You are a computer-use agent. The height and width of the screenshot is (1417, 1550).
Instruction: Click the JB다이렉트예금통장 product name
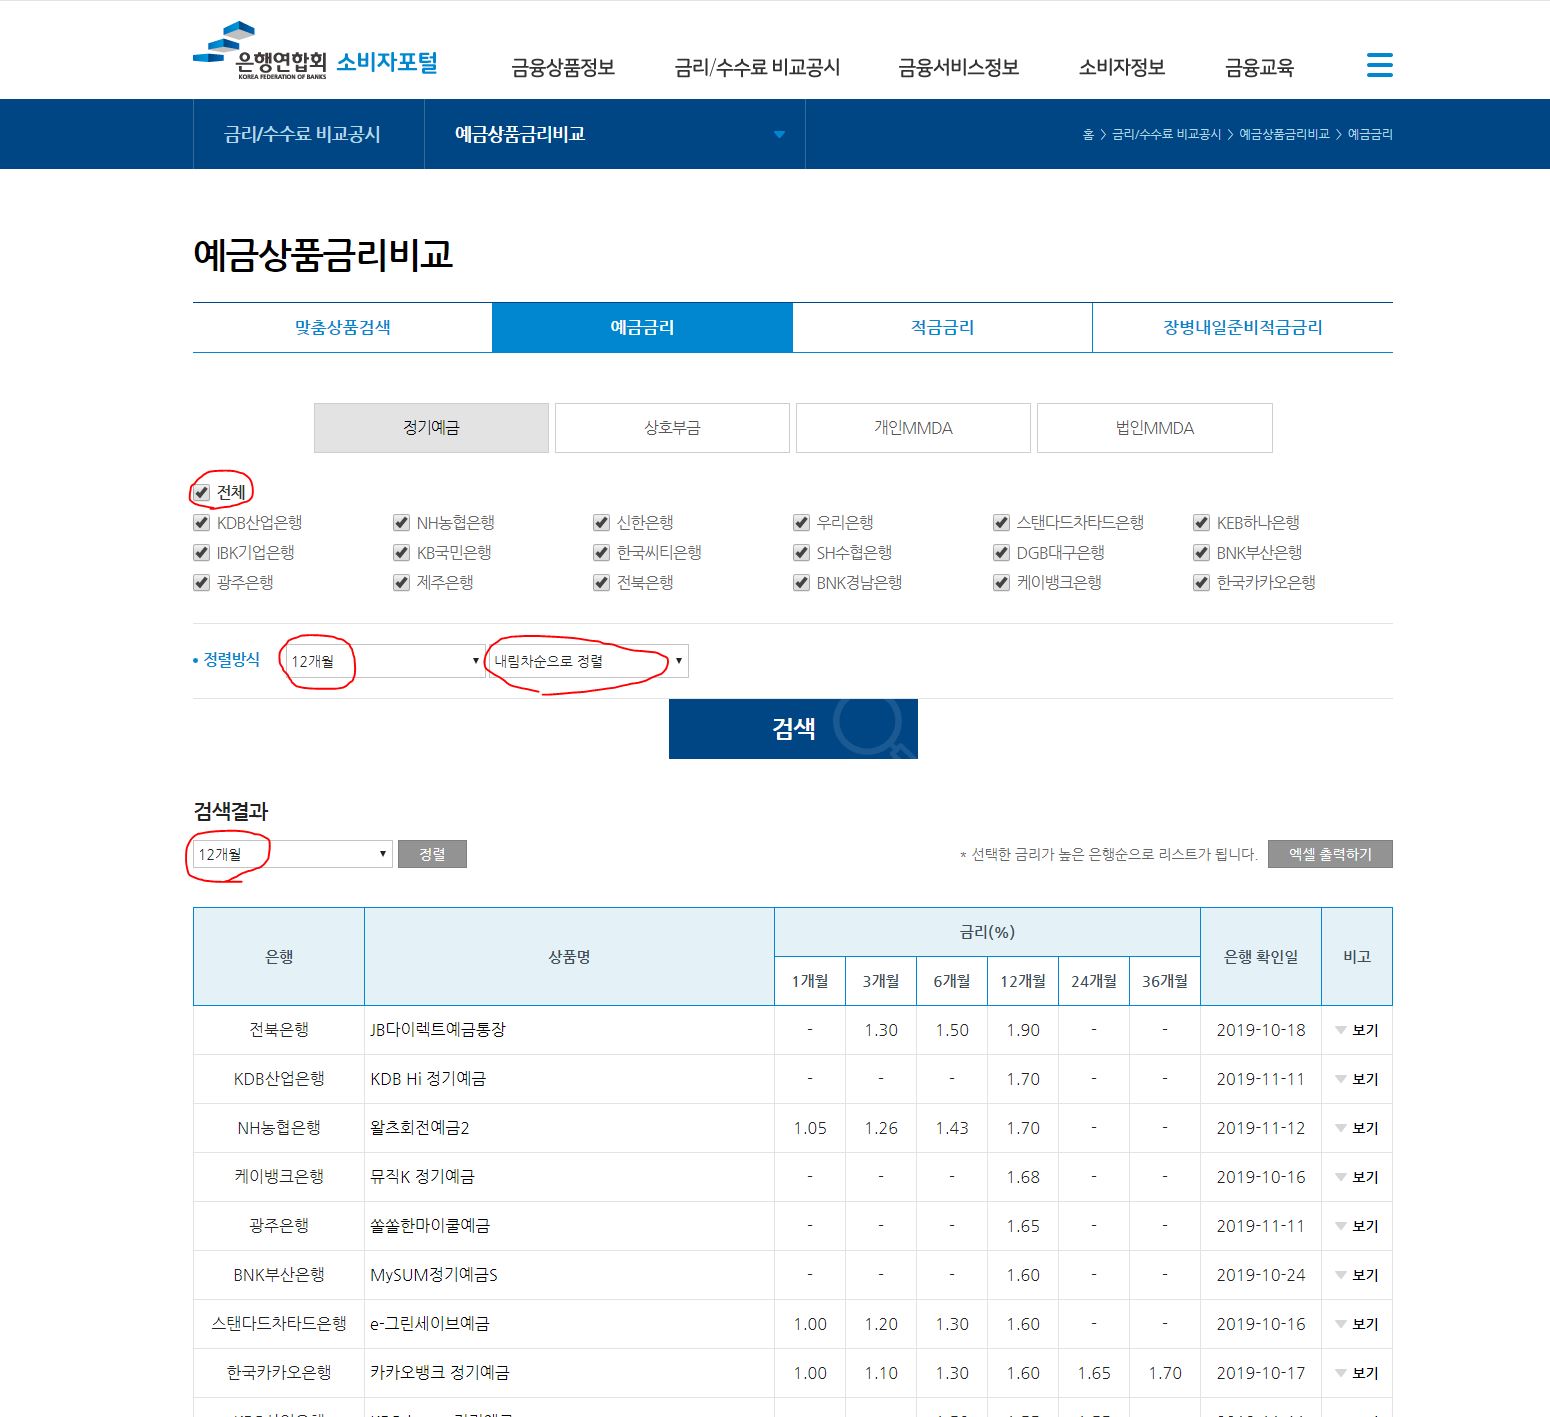438,1030
